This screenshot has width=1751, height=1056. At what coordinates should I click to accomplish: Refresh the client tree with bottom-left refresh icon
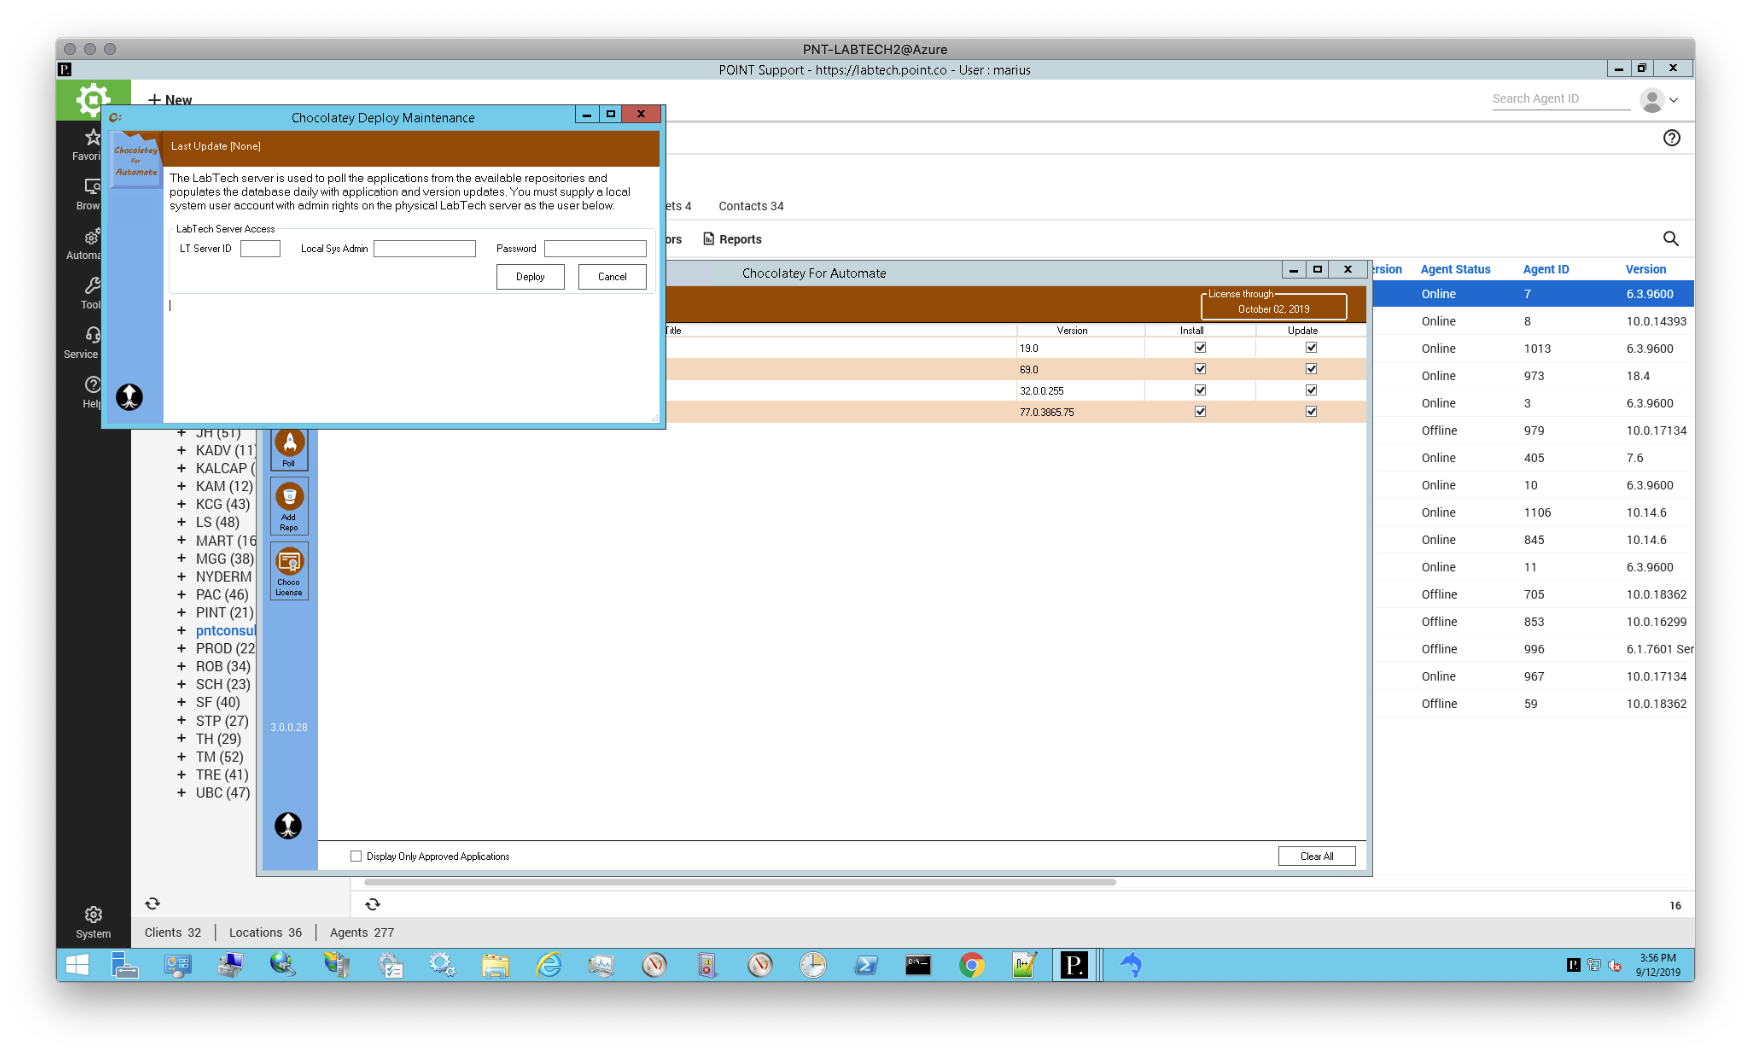(152, 903)
